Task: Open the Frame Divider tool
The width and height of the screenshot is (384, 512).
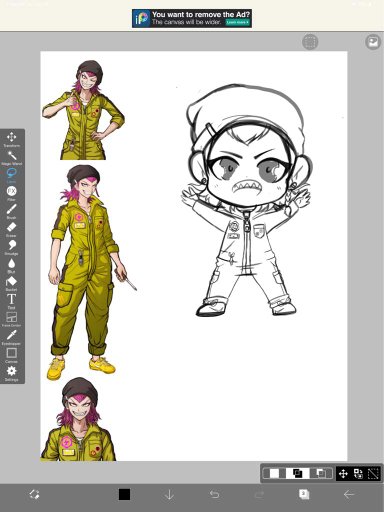Action: 11,319
